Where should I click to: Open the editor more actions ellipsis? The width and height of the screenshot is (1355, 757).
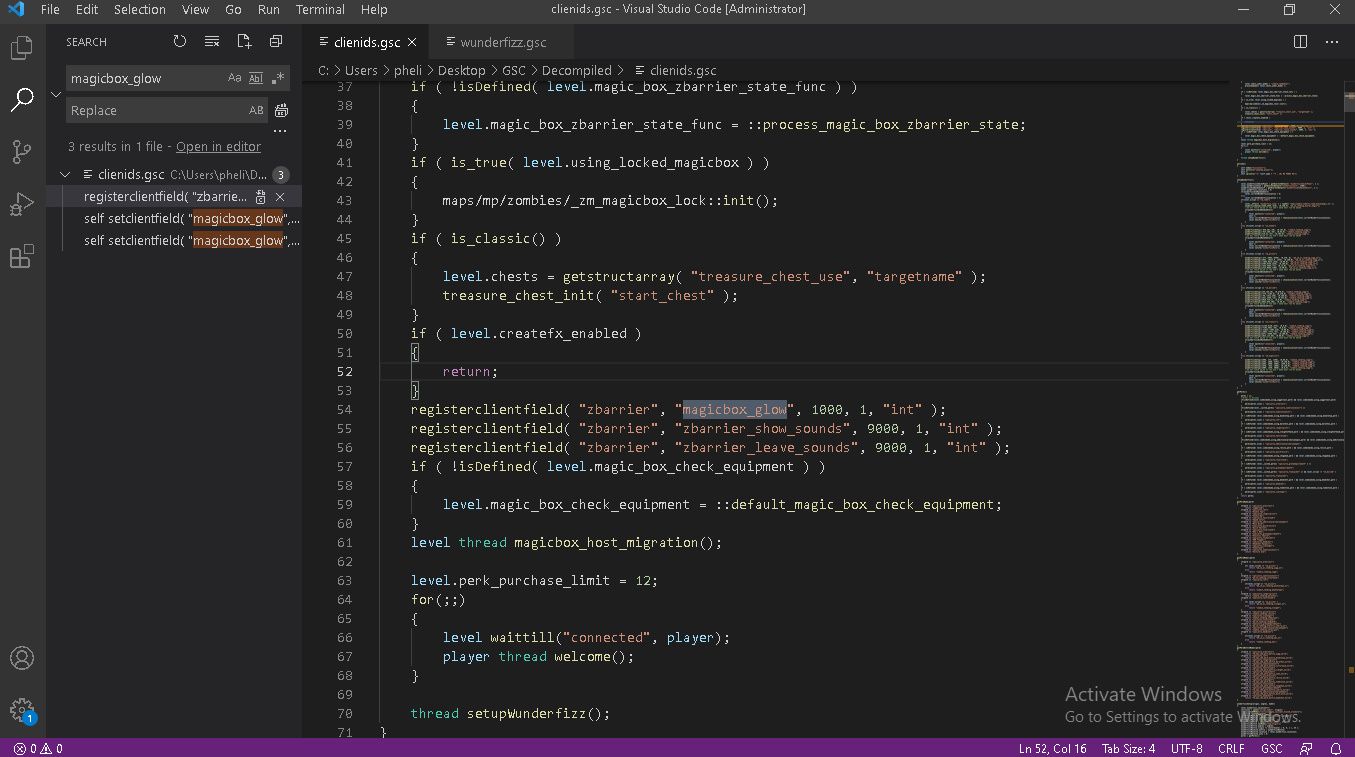1332,42
